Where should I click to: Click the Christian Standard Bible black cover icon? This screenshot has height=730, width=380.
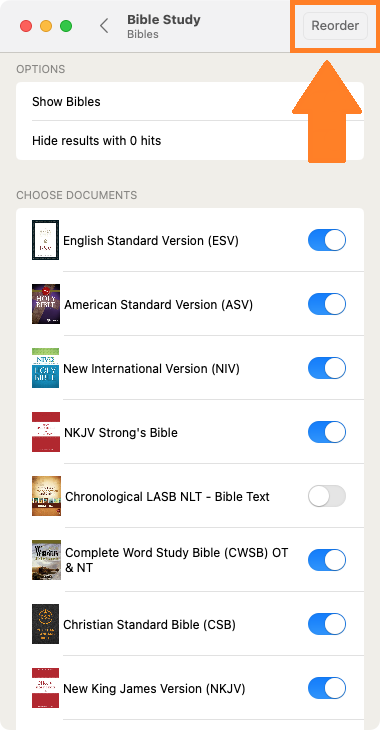pos(45,624)
